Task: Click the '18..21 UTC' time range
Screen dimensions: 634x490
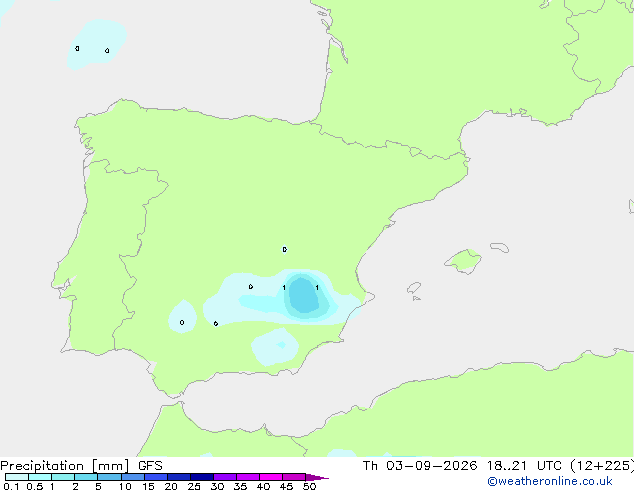Action: pos(524,466)
